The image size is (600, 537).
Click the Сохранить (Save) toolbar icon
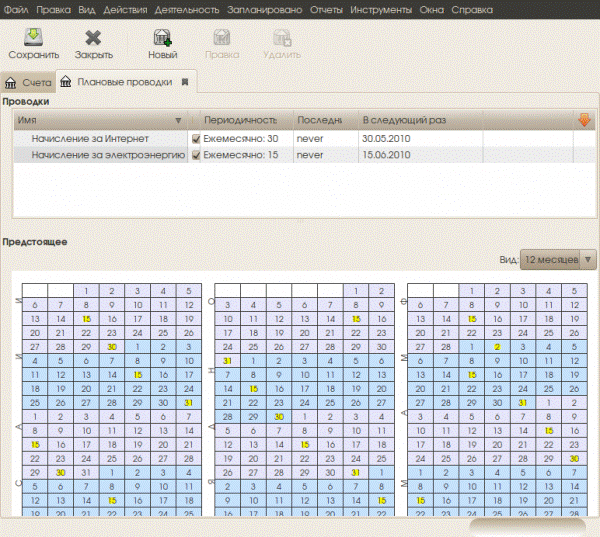34,38
